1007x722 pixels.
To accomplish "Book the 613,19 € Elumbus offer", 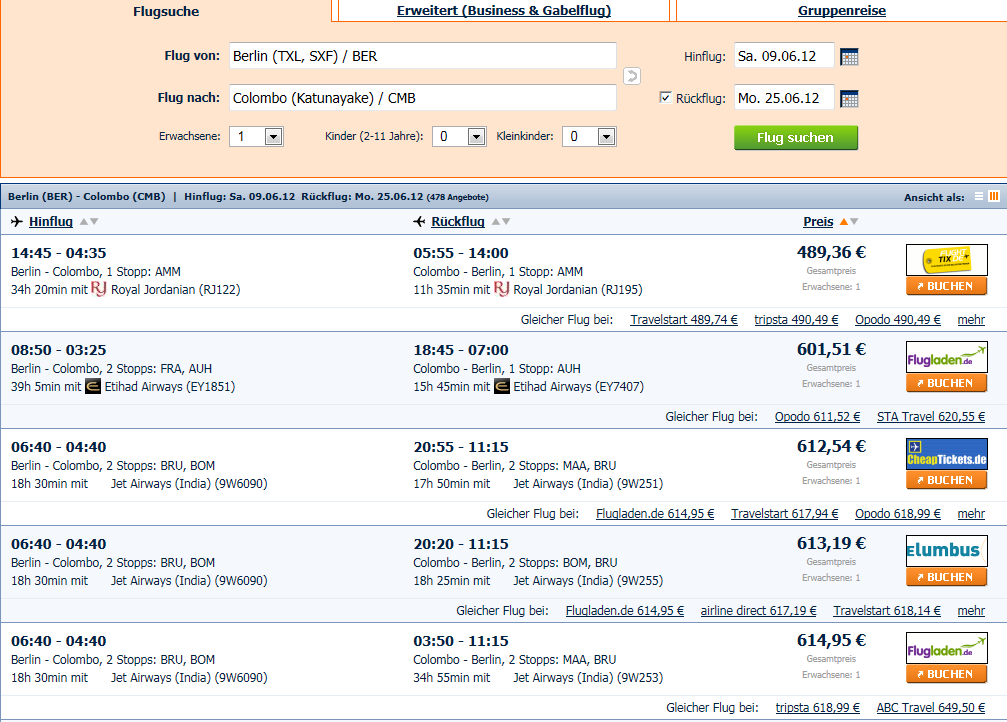I will point(947,577).
